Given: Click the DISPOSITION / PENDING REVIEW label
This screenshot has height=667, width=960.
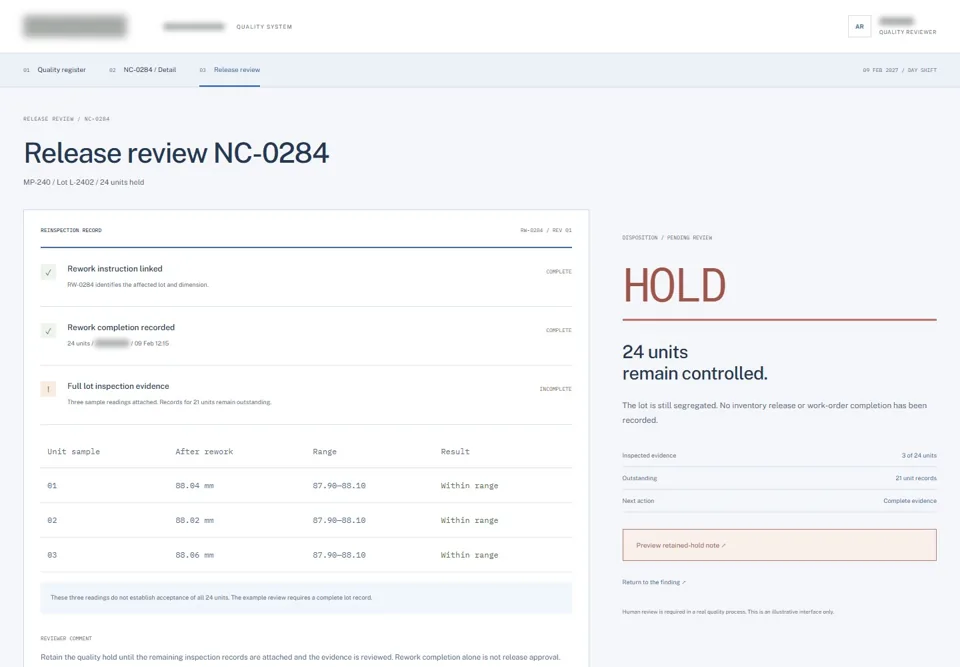Looking at the screenshot, I should (x=667, y=238).
